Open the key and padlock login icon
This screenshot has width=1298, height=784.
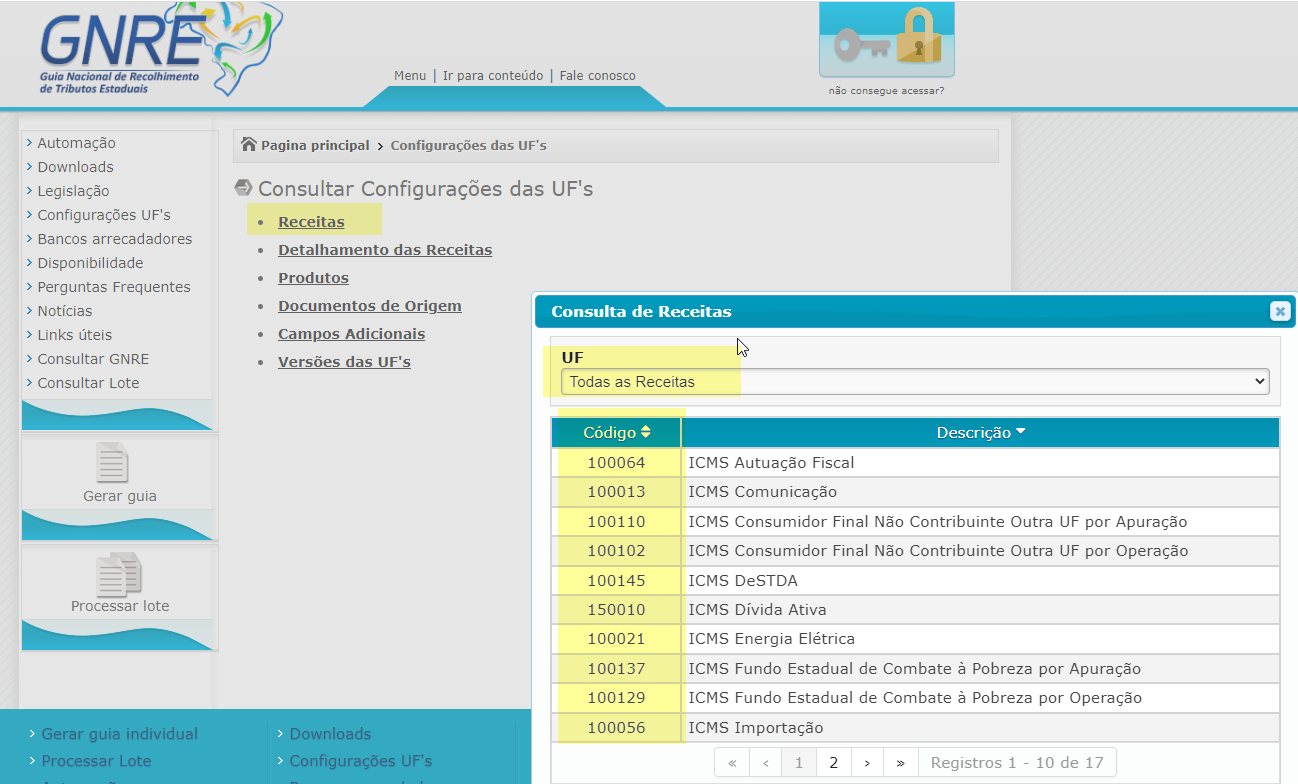[886, 40]
